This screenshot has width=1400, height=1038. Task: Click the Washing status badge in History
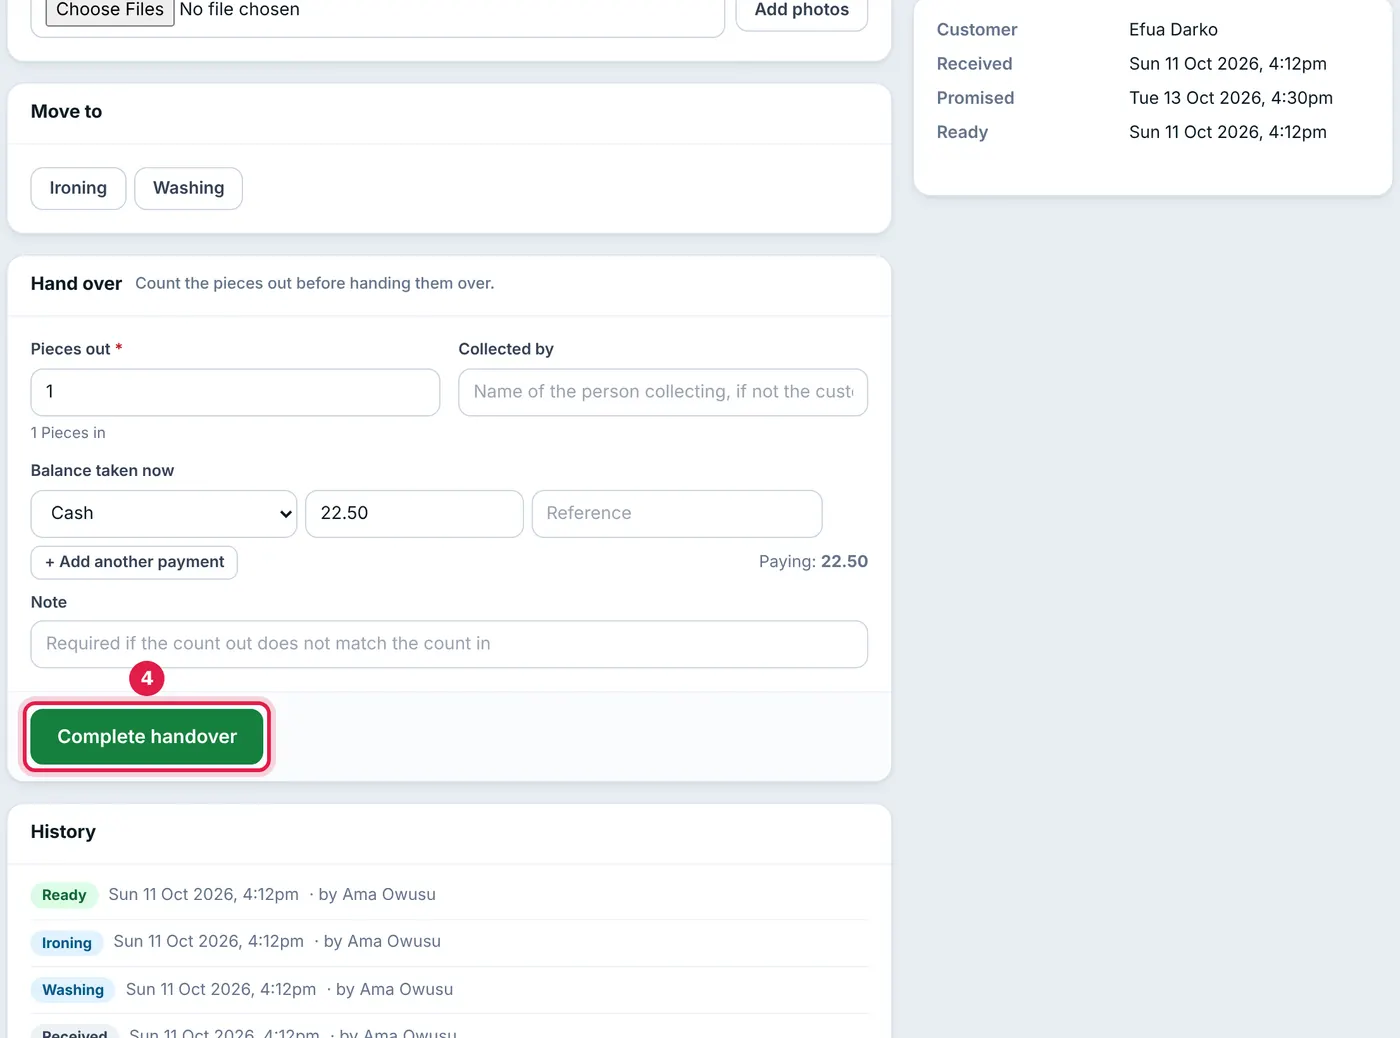point(73,990)
